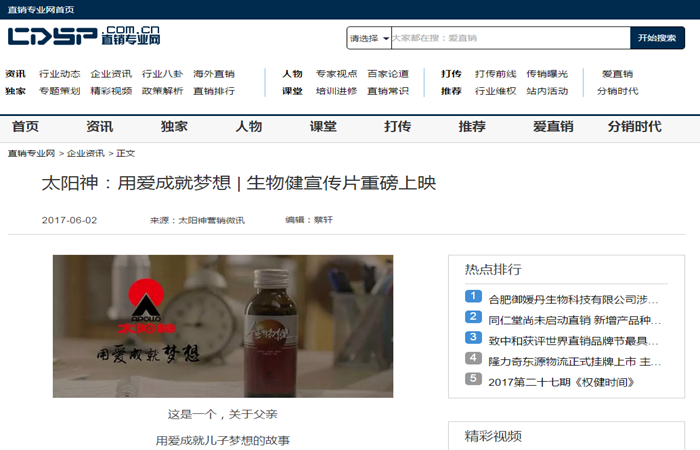Open 精彩视频 link in category list
The height and width of the screenshot is (450, 700).
tap(111, 91)
